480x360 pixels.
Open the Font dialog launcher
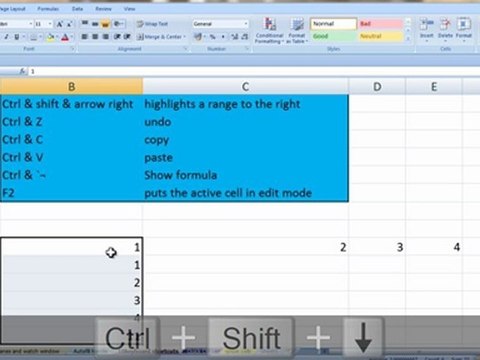pyautogui.click(x=72, y=49)
